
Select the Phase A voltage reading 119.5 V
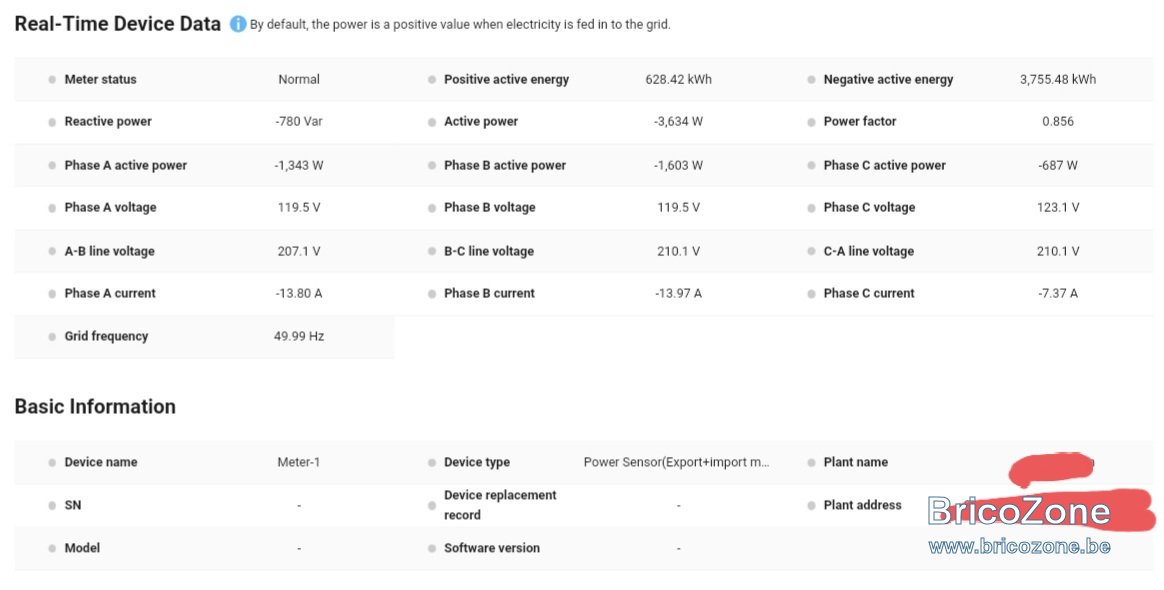tap(299, 208)
